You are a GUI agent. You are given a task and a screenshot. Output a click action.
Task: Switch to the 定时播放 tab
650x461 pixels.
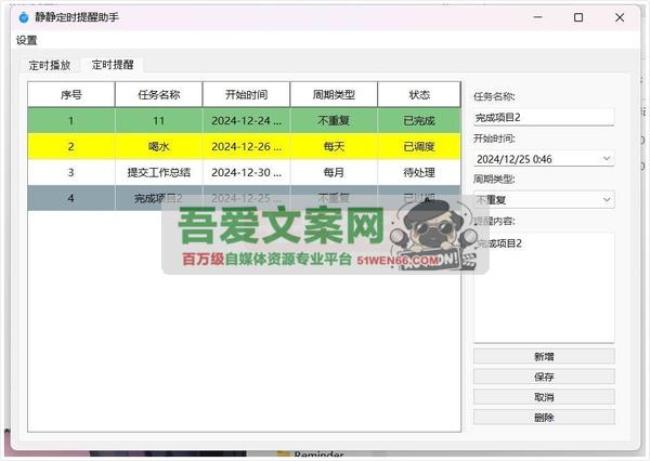(x=47, y=65)
